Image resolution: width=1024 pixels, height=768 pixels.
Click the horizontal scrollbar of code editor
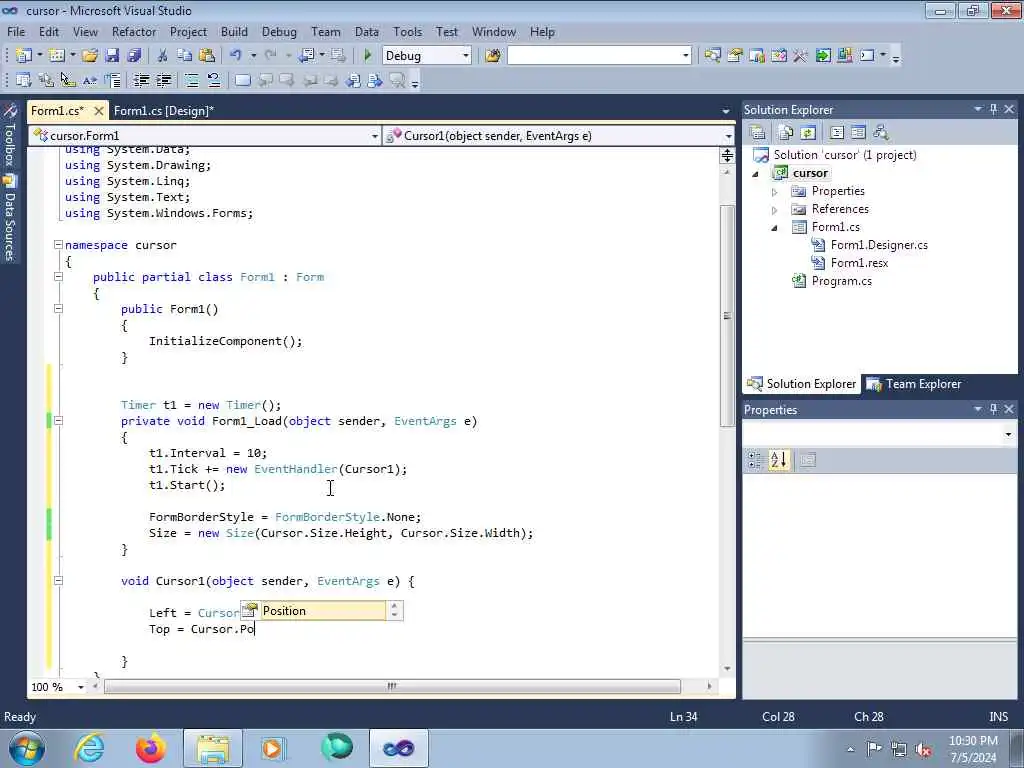point(392,686)
